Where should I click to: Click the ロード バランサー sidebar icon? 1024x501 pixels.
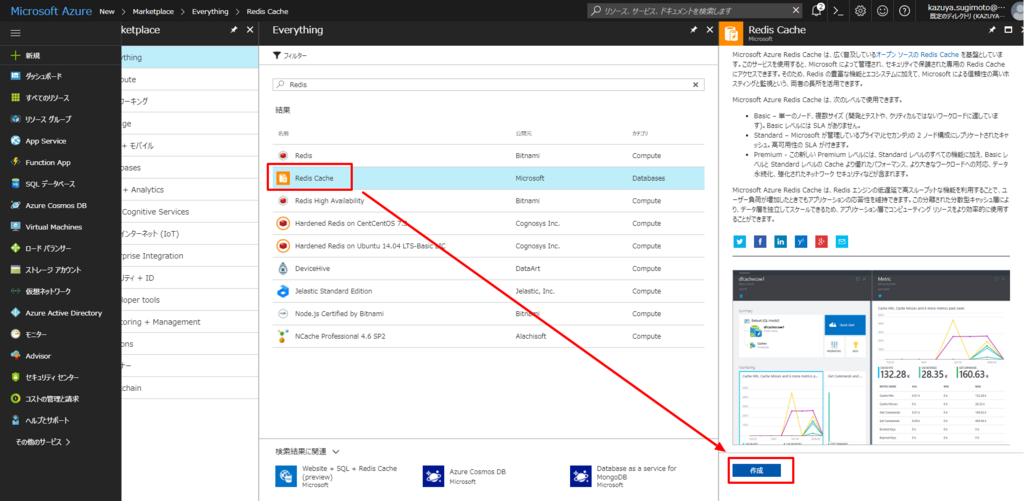[x=16, y=248]
